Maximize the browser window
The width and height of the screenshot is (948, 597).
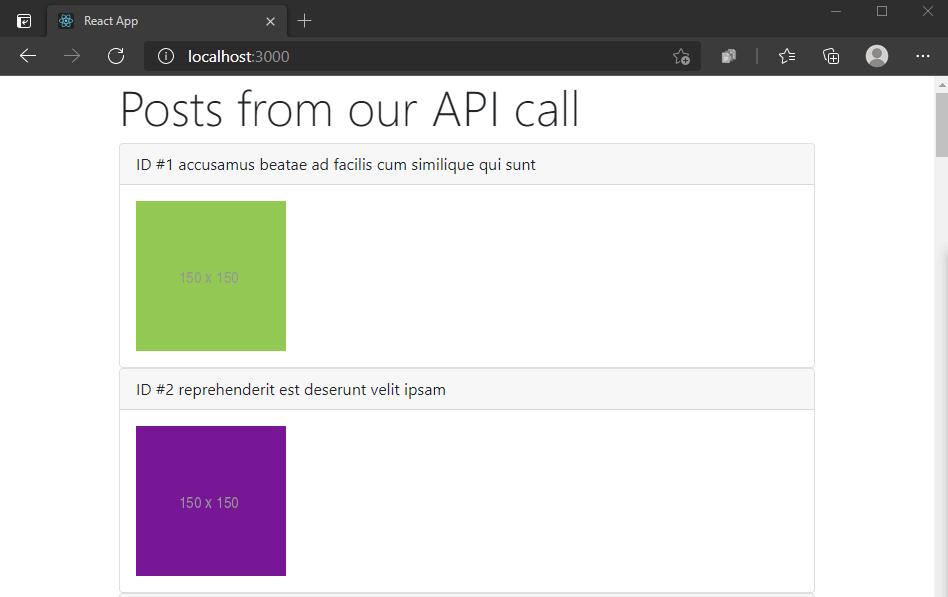click(x=882, y=11)
